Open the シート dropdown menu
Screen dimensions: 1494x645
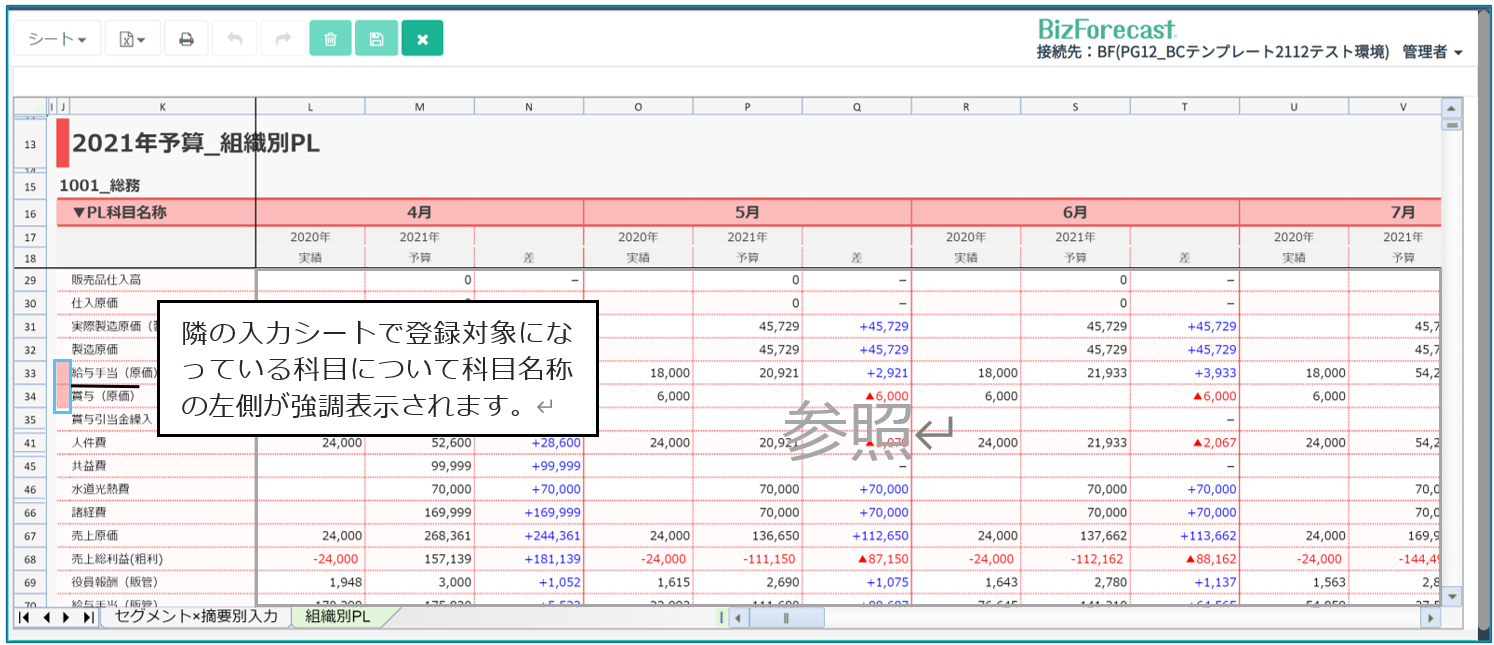tap(57, 39)
